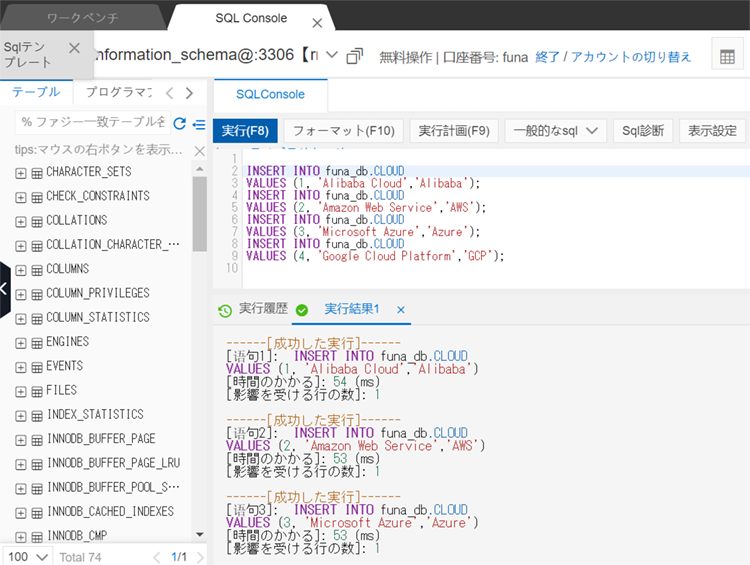Expand the COLUMNS table node
Screen dimensions: 750x565
[x=21, y=270]
